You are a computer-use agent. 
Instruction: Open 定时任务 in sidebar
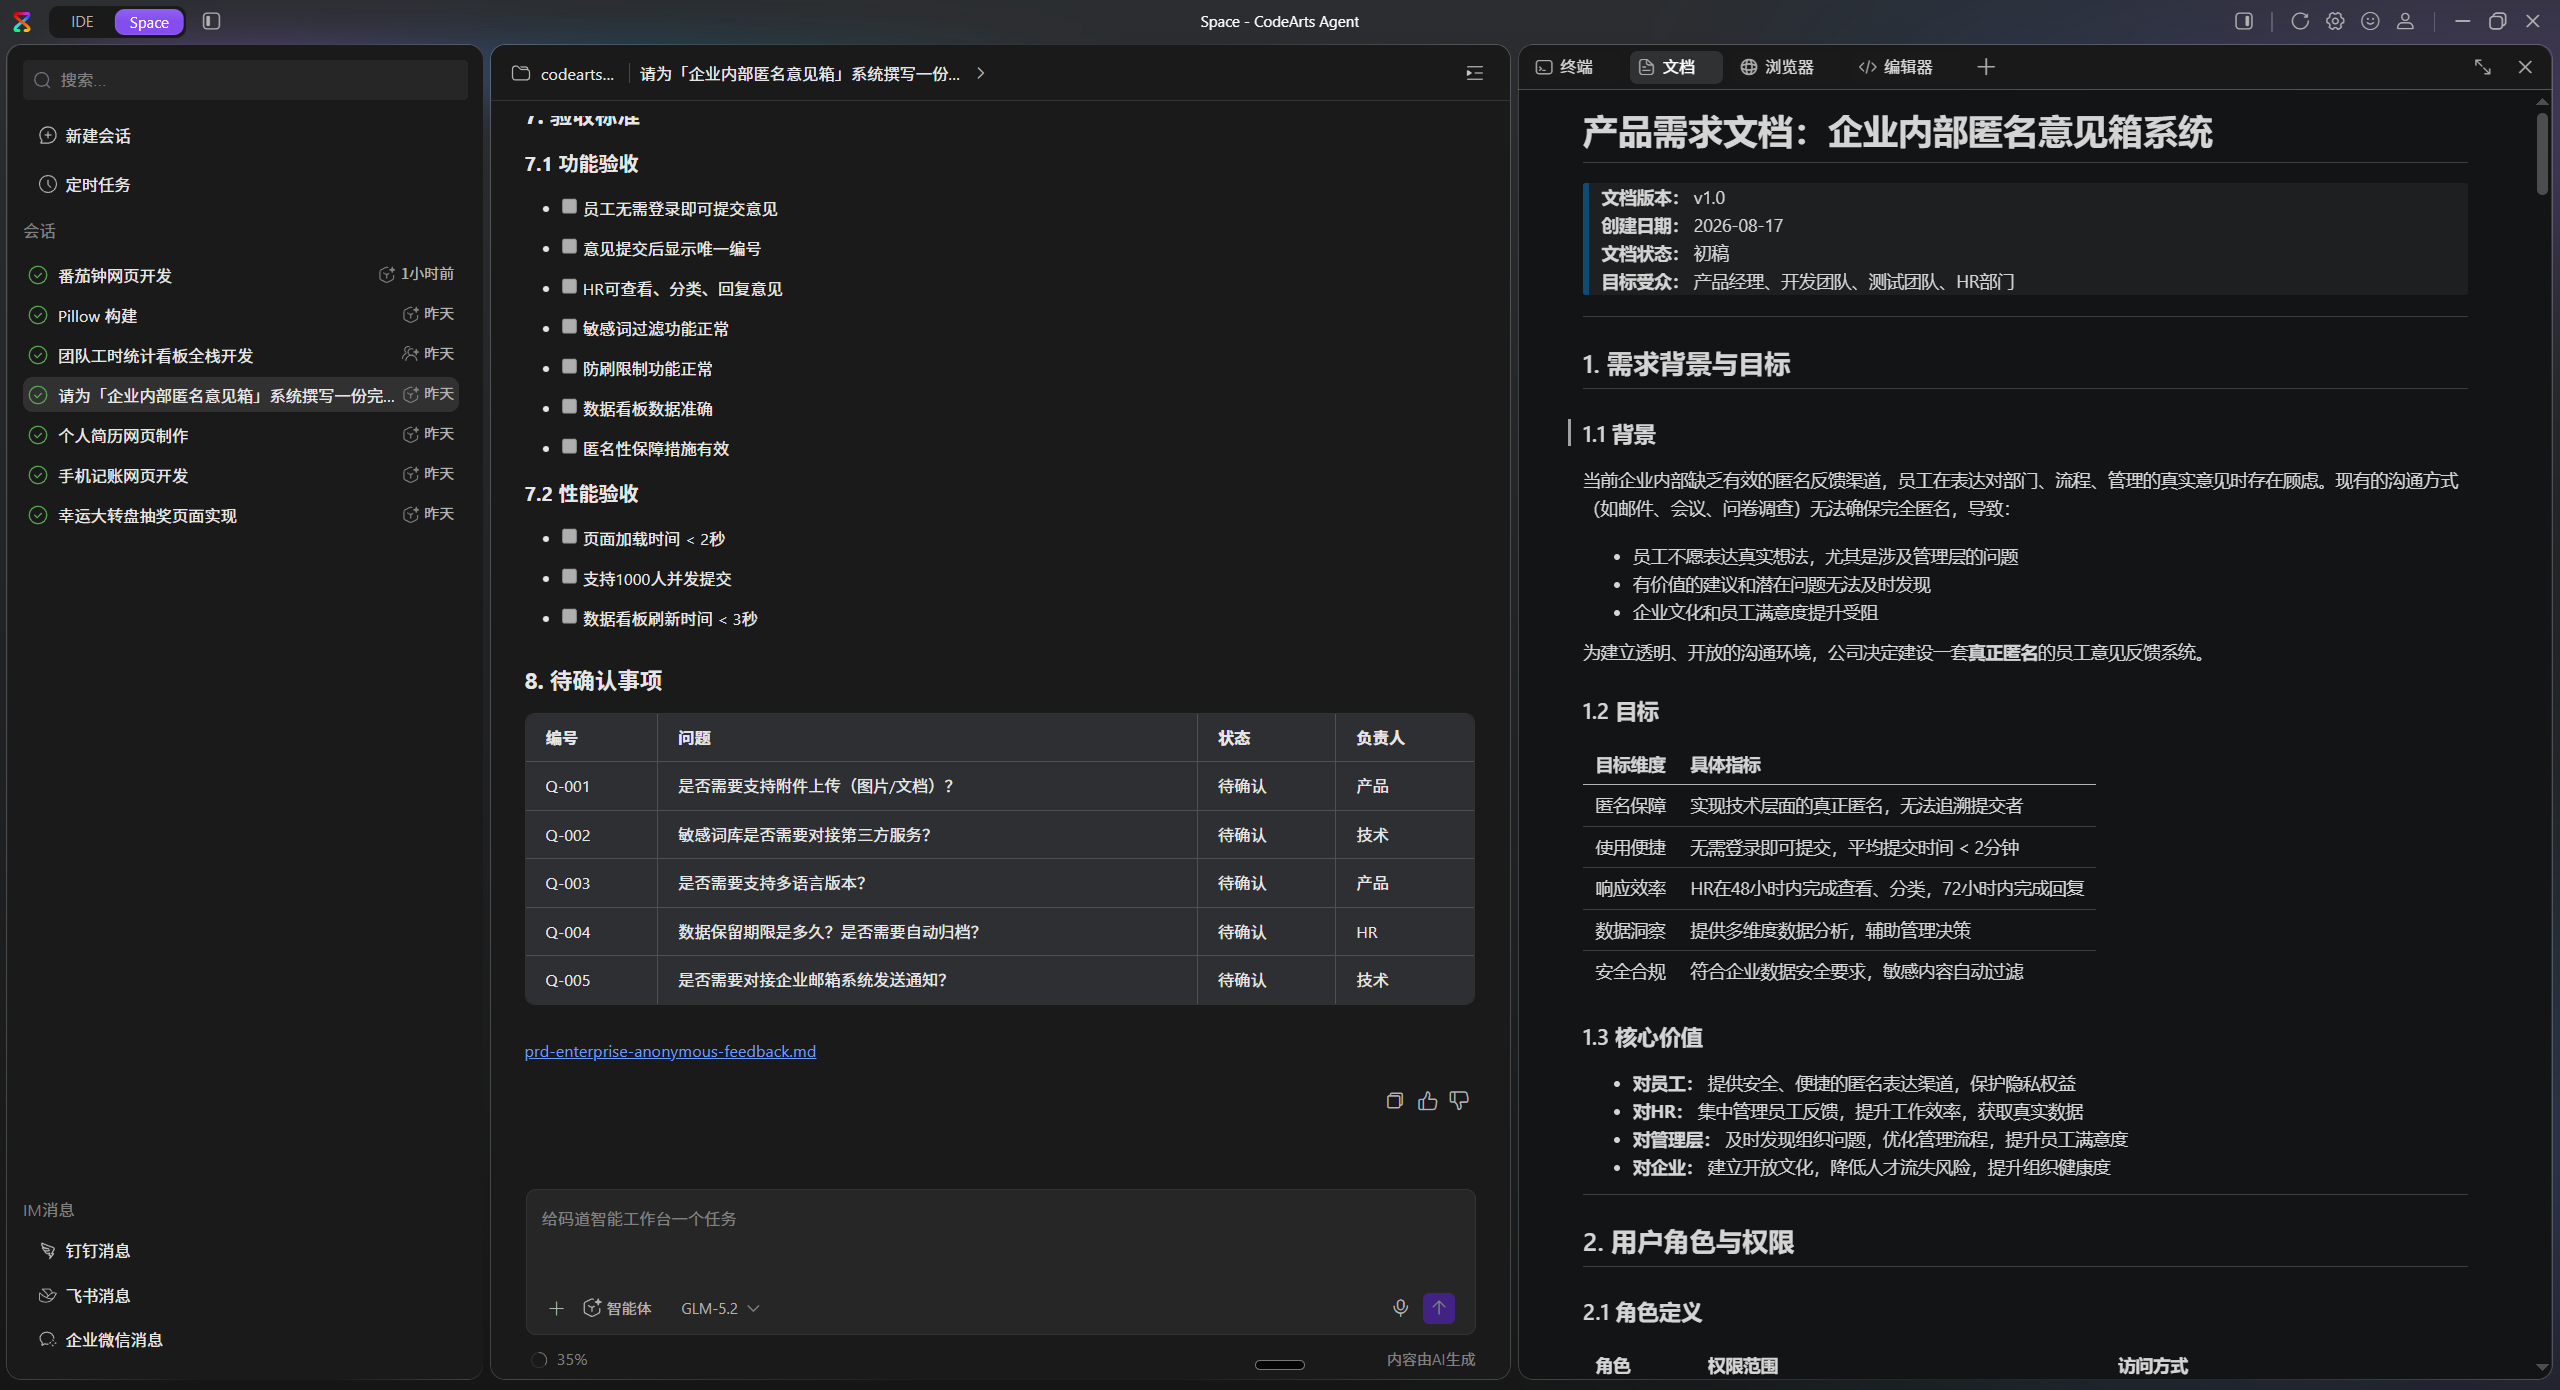click(x=85, y=185)
